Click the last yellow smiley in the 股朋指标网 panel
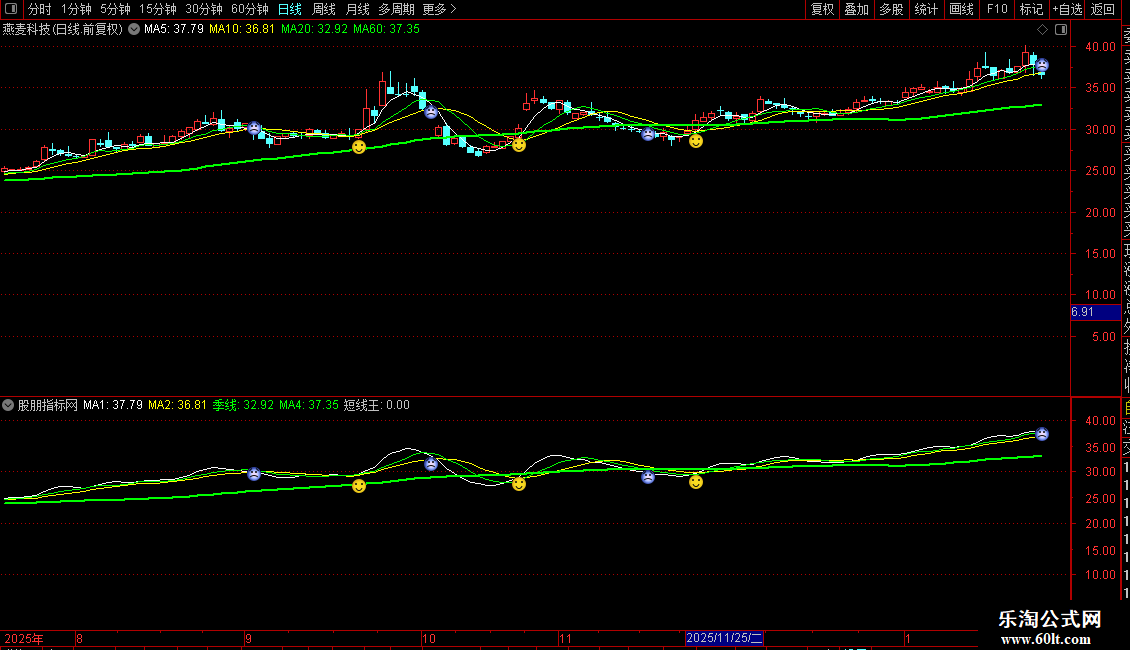The image size is (1130, 650). (x=695, y=482)
